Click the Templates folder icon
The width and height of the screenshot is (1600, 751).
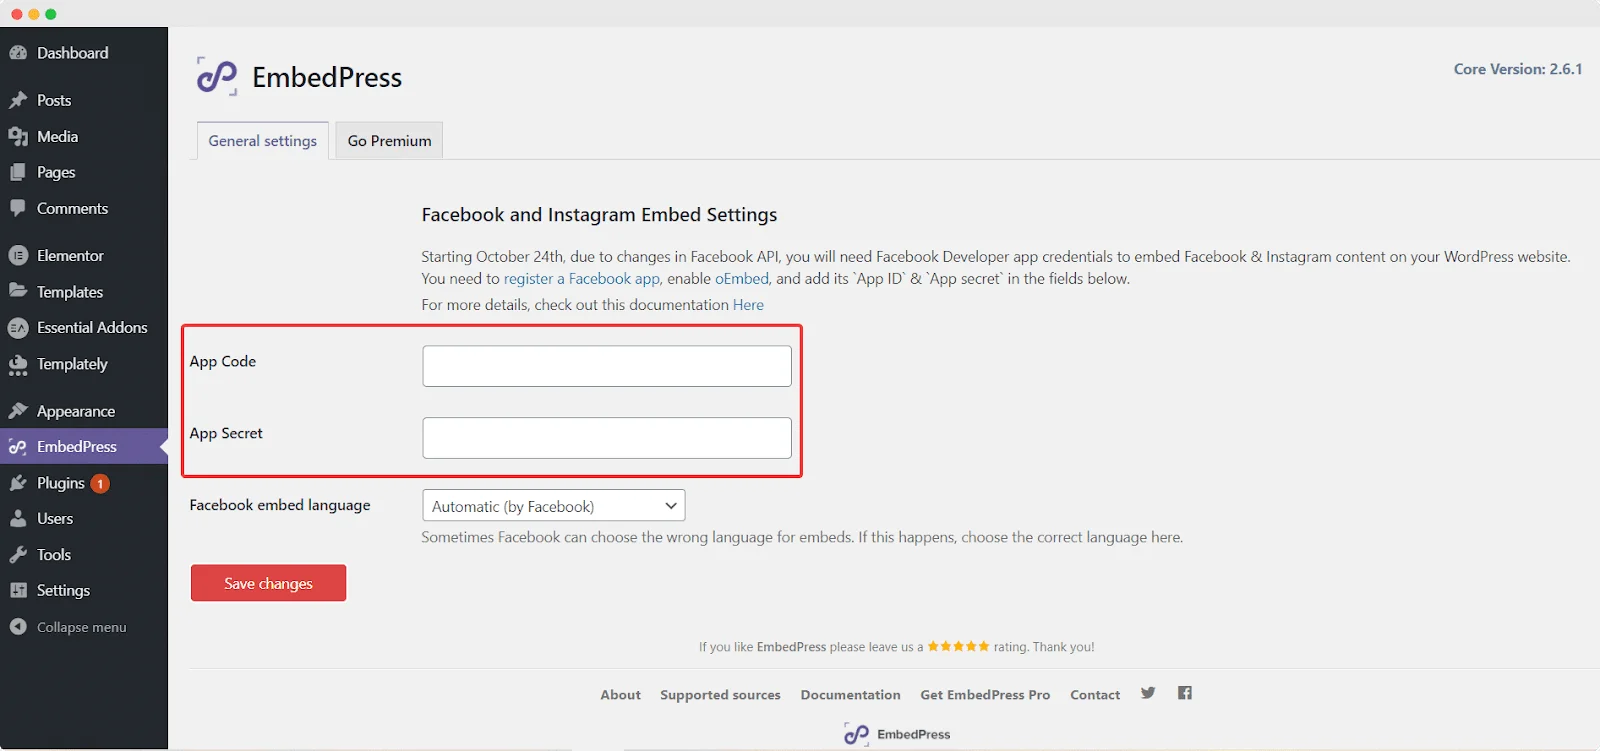(18, 291)
